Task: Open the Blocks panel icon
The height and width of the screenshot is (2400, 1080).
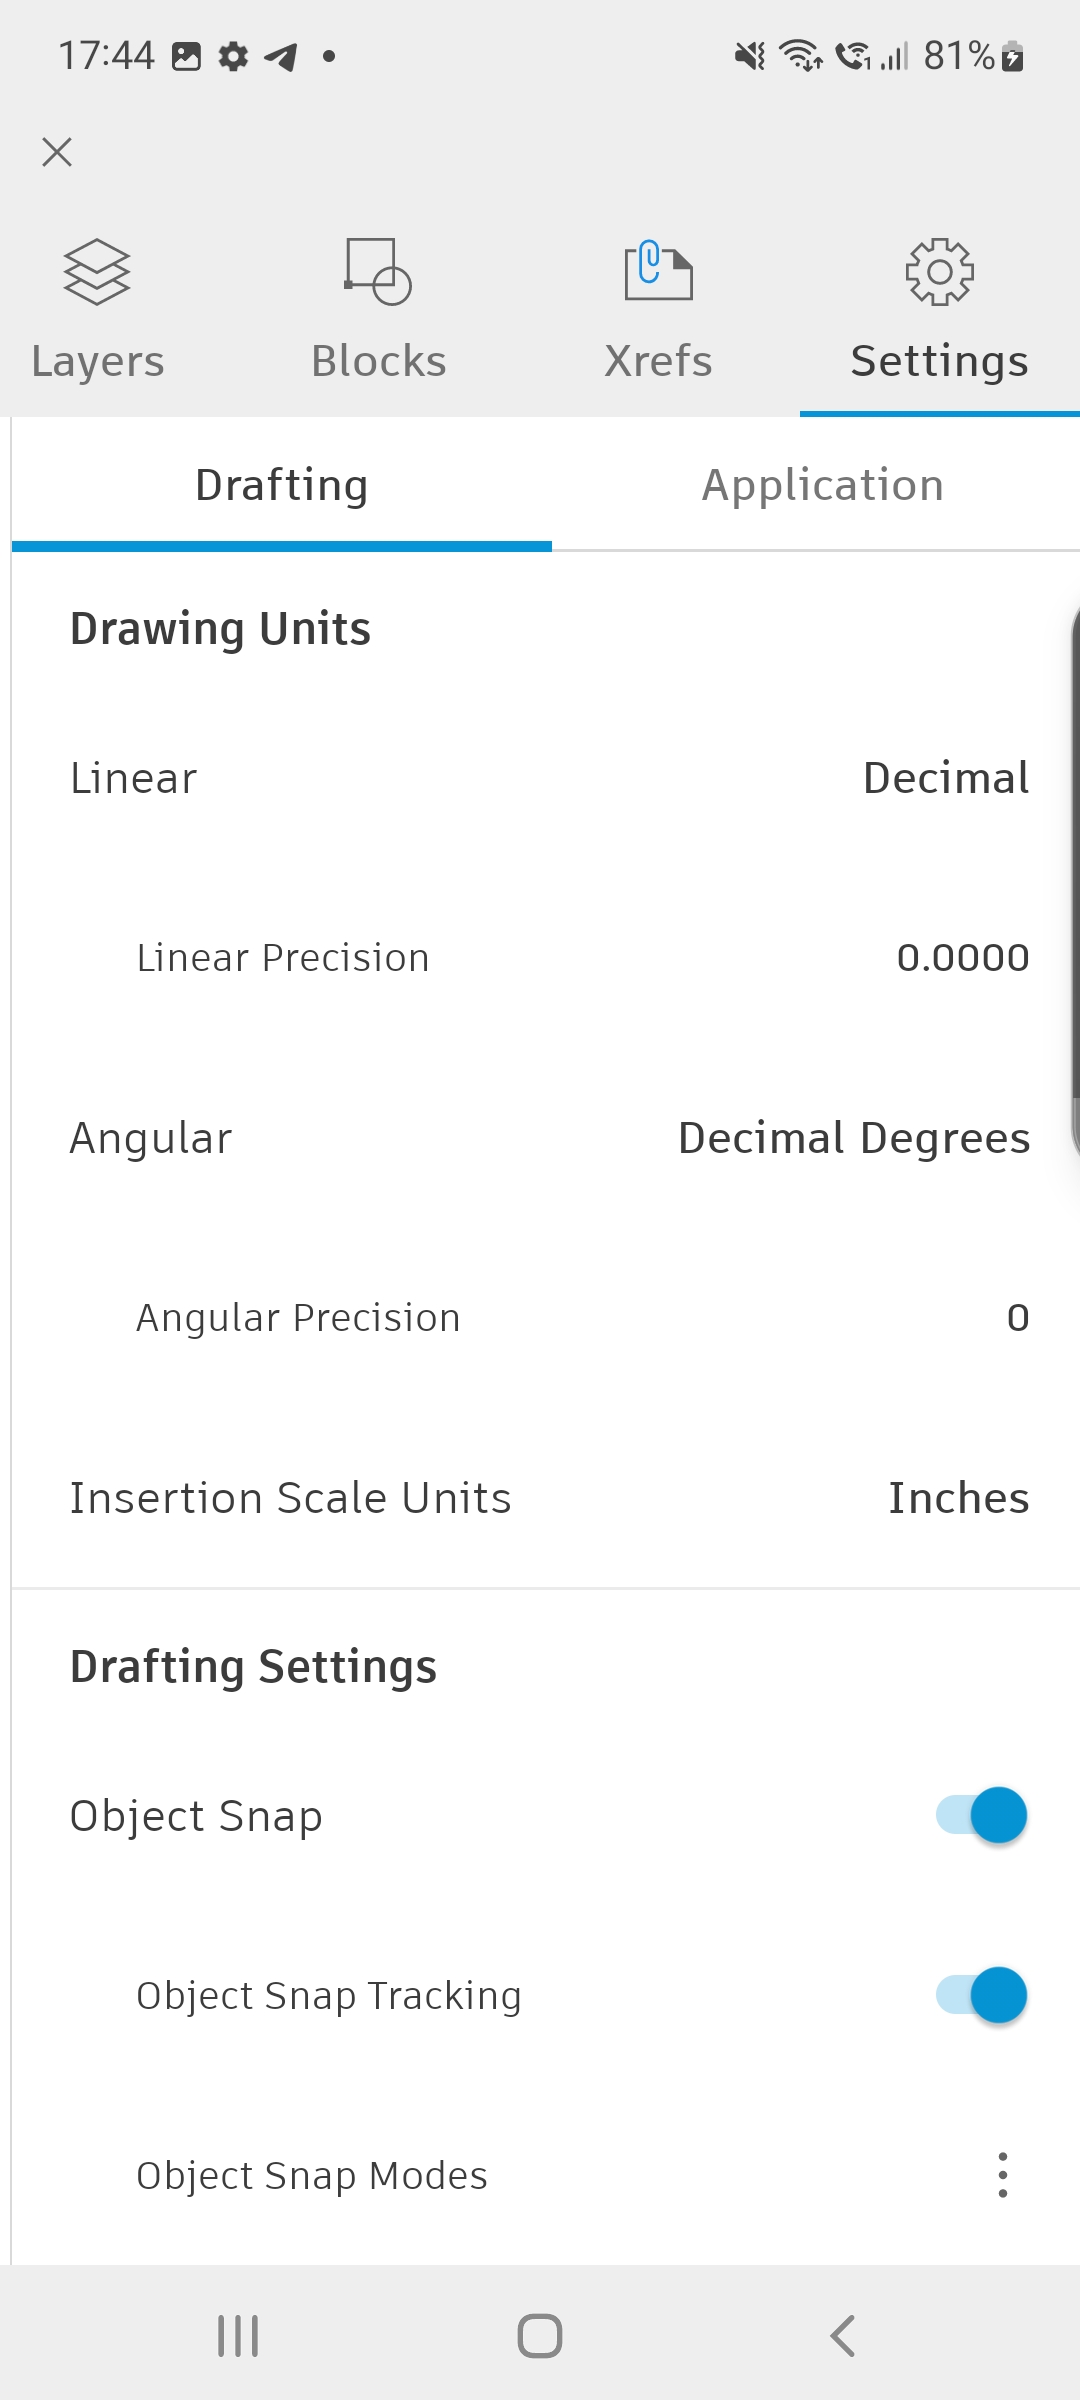Action: tap(378, 272)
